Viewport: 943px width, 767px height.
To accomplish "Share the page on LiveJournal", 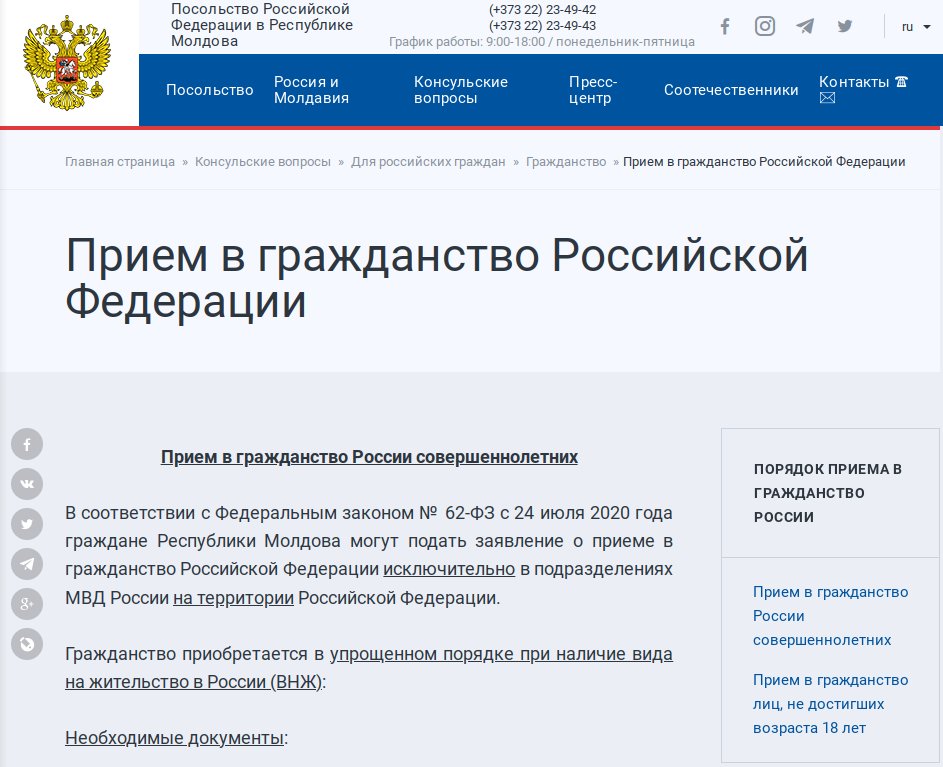I will pyautogui.click(x=26, y=644).
